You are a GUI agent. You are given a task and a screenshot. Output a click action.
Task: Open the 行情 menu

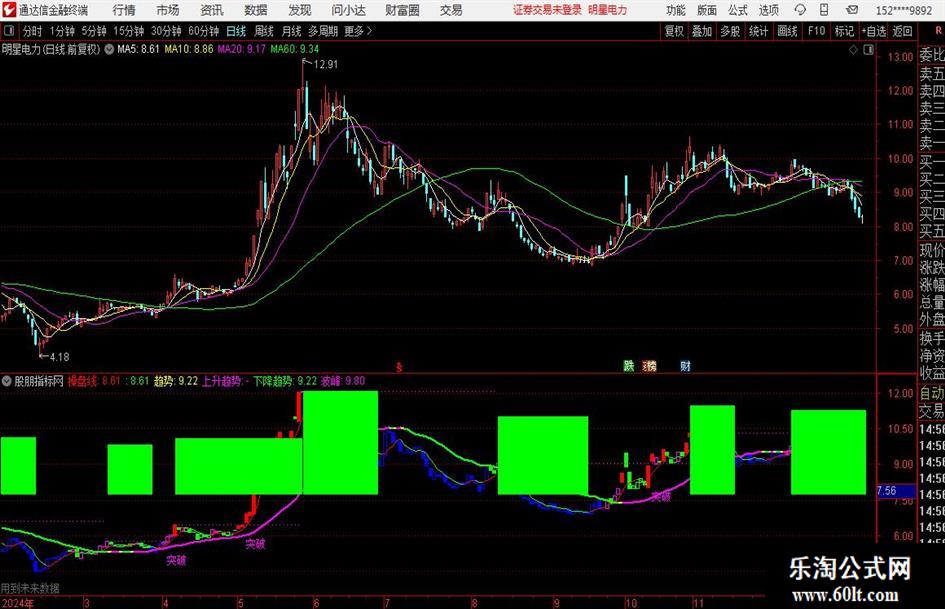click(x=124, y=10)
